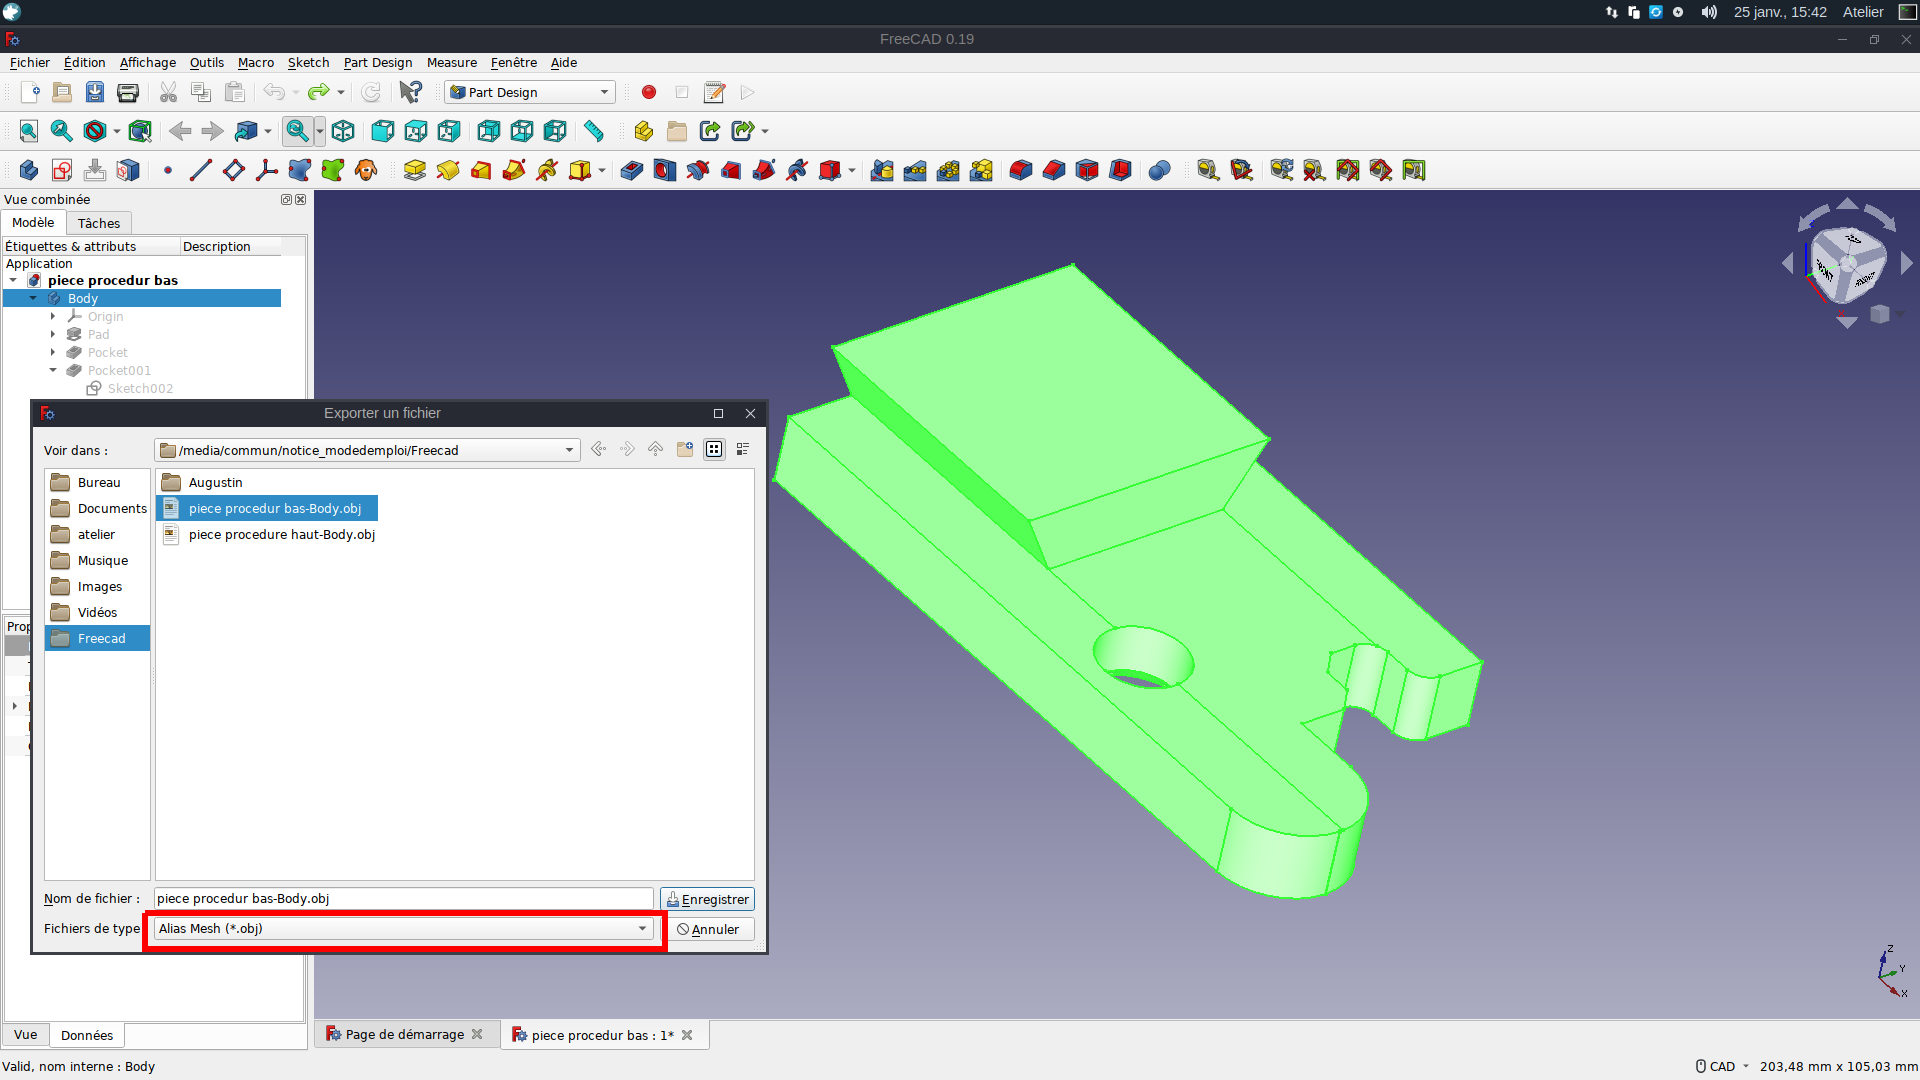Switch to the Vue tab
Viewport: 1920px width, 1080px height.
pos(26,1035)
